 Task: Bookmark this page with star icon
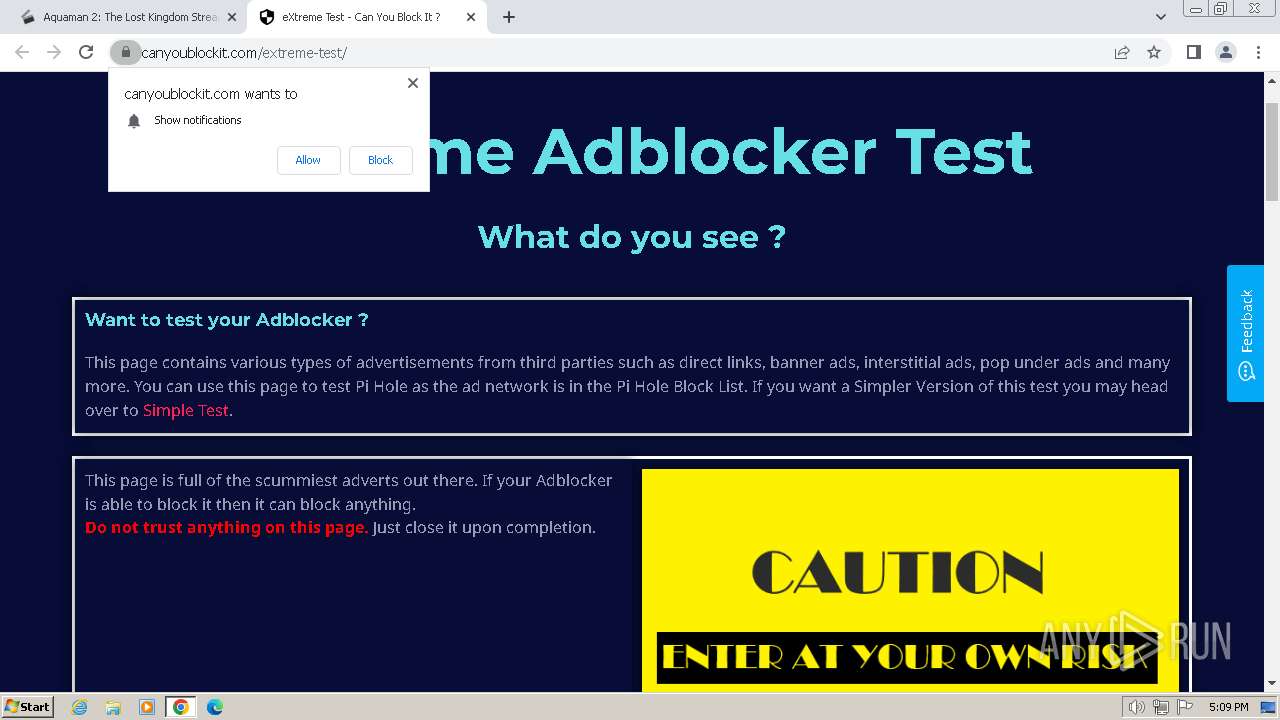pos(1154,52)
